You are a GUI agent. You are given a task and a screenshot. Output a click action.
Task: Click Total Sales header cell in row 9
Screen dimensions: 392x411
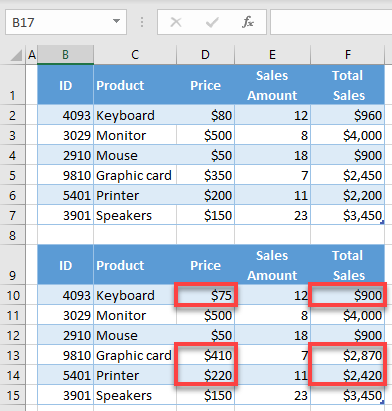click(x=348, y=265)
